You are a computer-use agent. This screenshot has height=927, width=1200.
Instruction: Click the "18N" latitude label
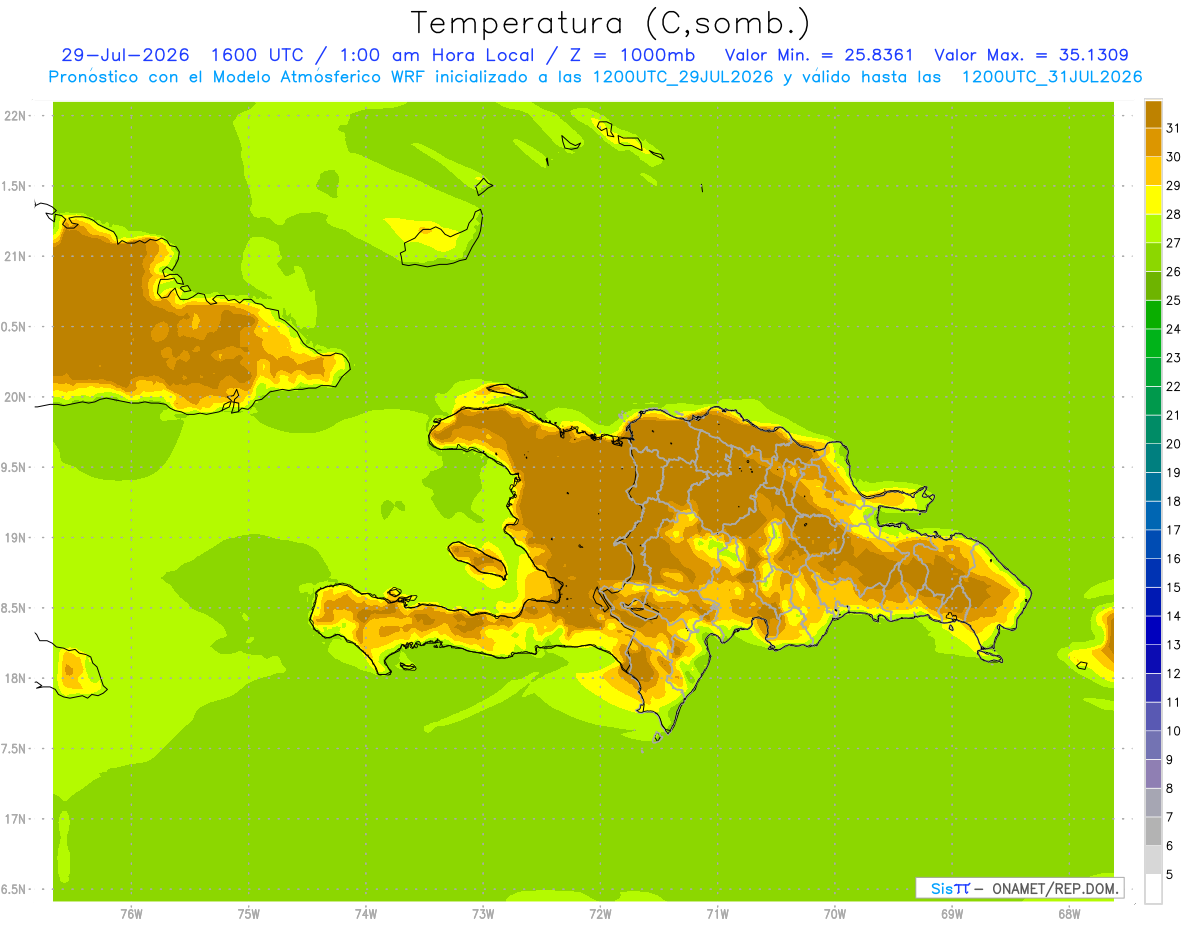tap(15, 678)
